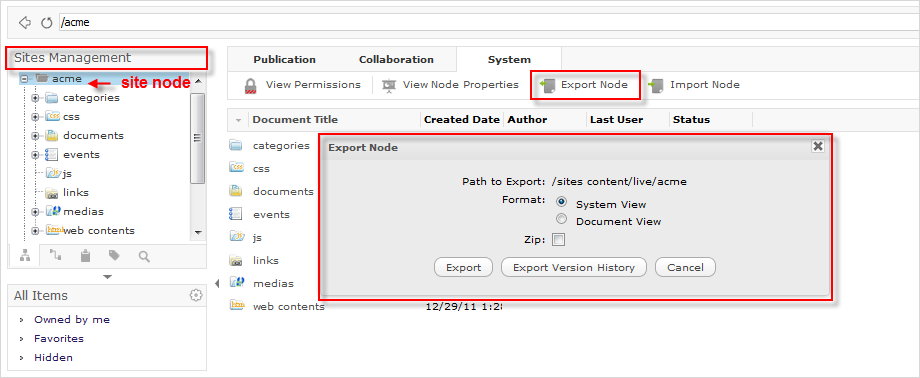This screenshot has height=378, width=920.
Task: Click the Export button in the dialog
Action: point(464,267)
